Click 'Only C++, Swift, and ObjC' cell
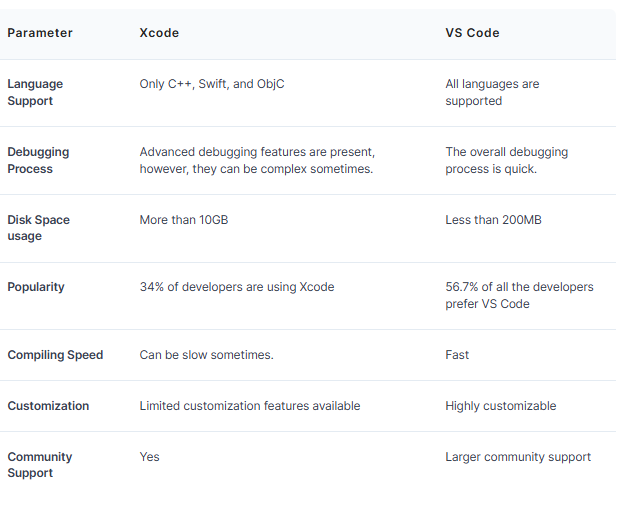The height and width of the screenshot is (509, 623). pyautogui.click(x=212, y=84)
